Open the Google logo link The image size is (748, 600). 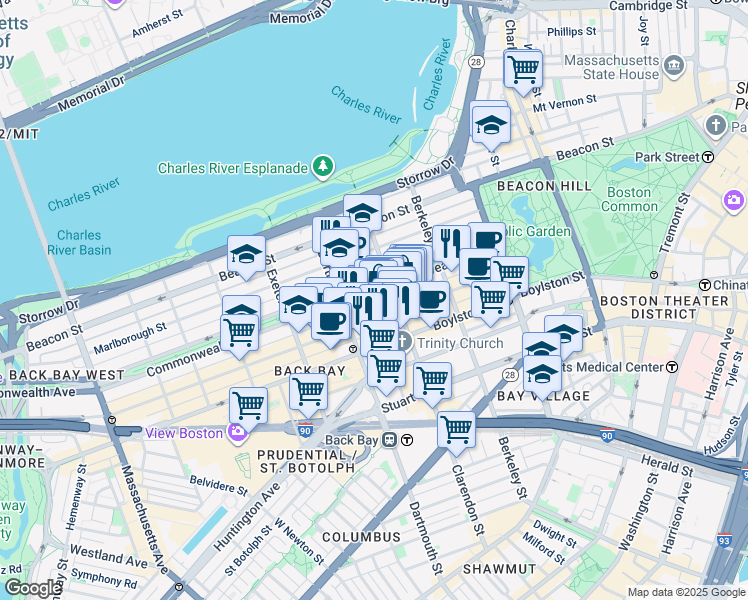(32, 589)
